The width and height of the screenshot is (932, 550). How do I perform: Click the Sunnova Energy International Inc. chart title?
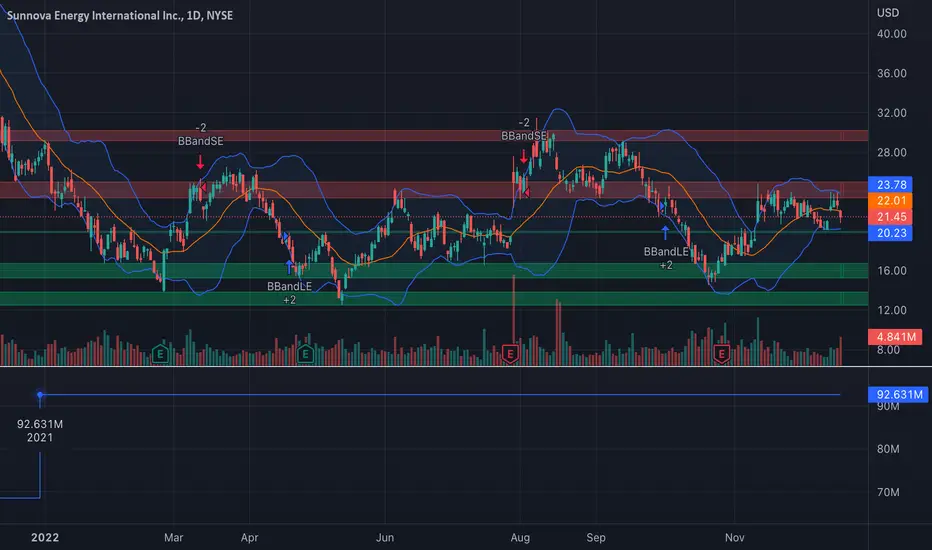[119, 15]
